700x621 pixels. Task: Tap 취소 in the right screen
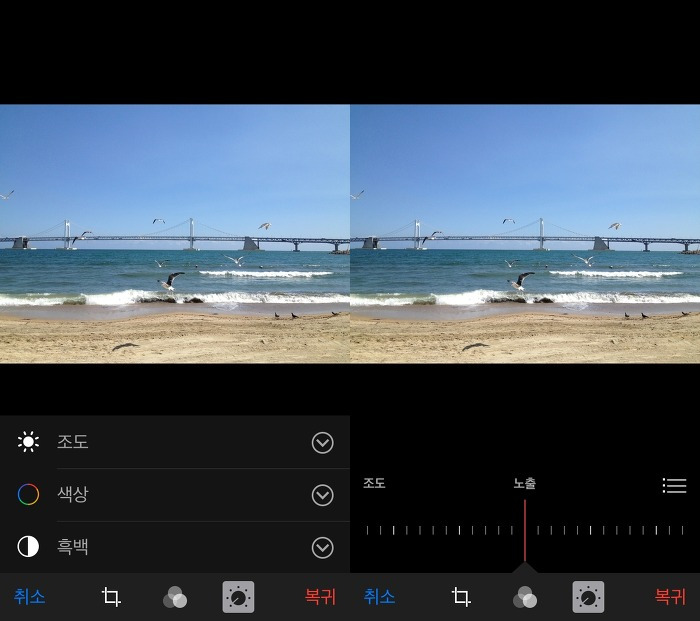pos(379,596)
